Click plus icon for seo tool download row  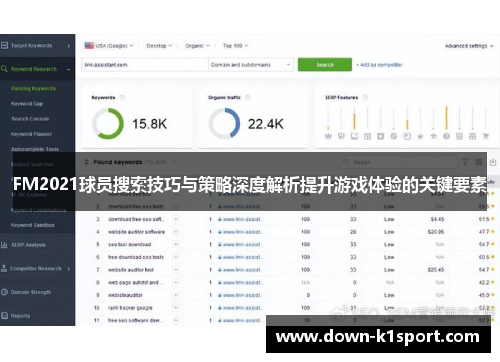pyautogui.click(x=176, y=244)
